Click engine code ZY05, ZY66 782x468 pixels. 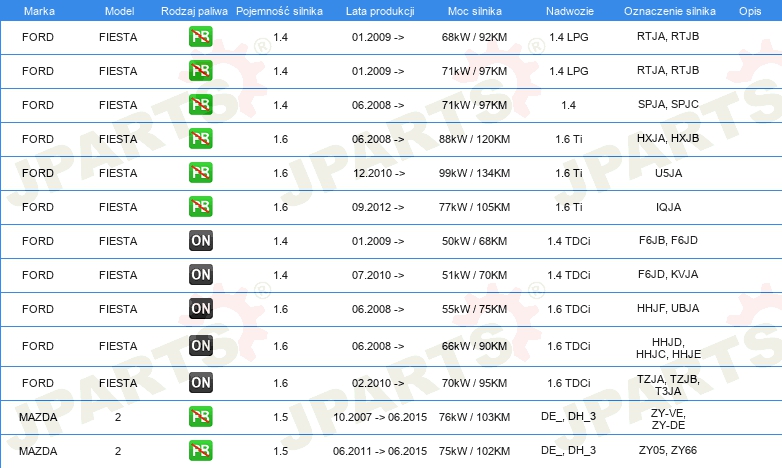(x=668, y=450)
